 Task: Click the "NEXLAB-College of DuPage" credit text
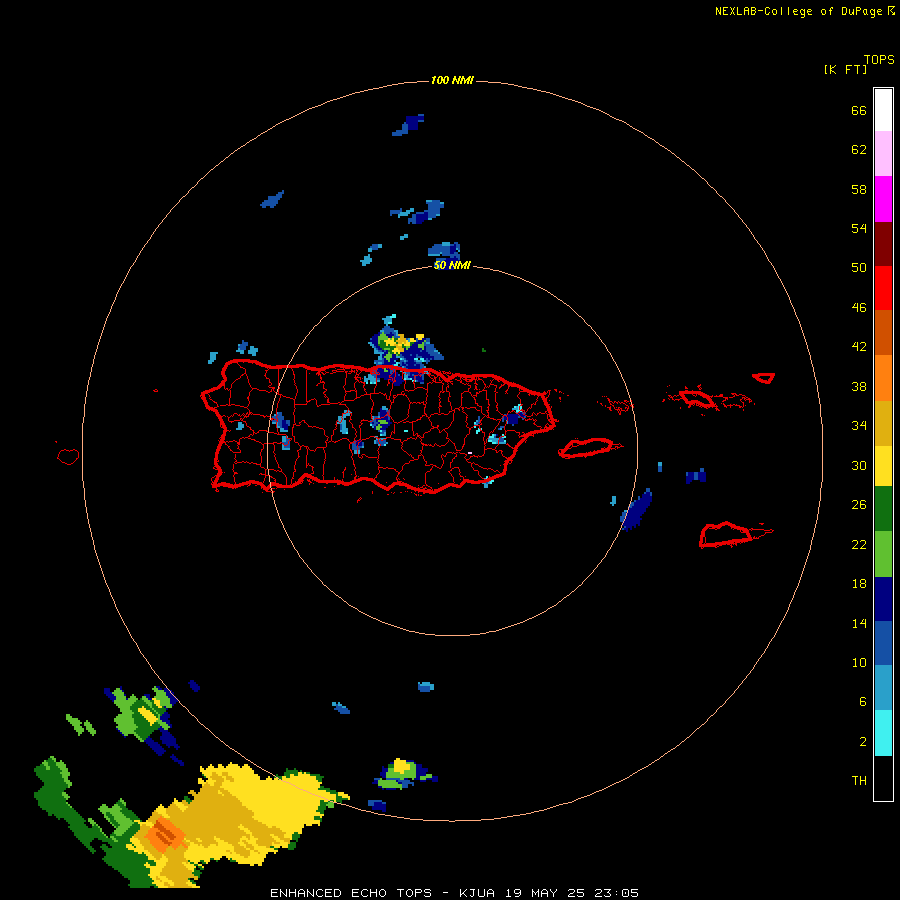tap(798, 11)
